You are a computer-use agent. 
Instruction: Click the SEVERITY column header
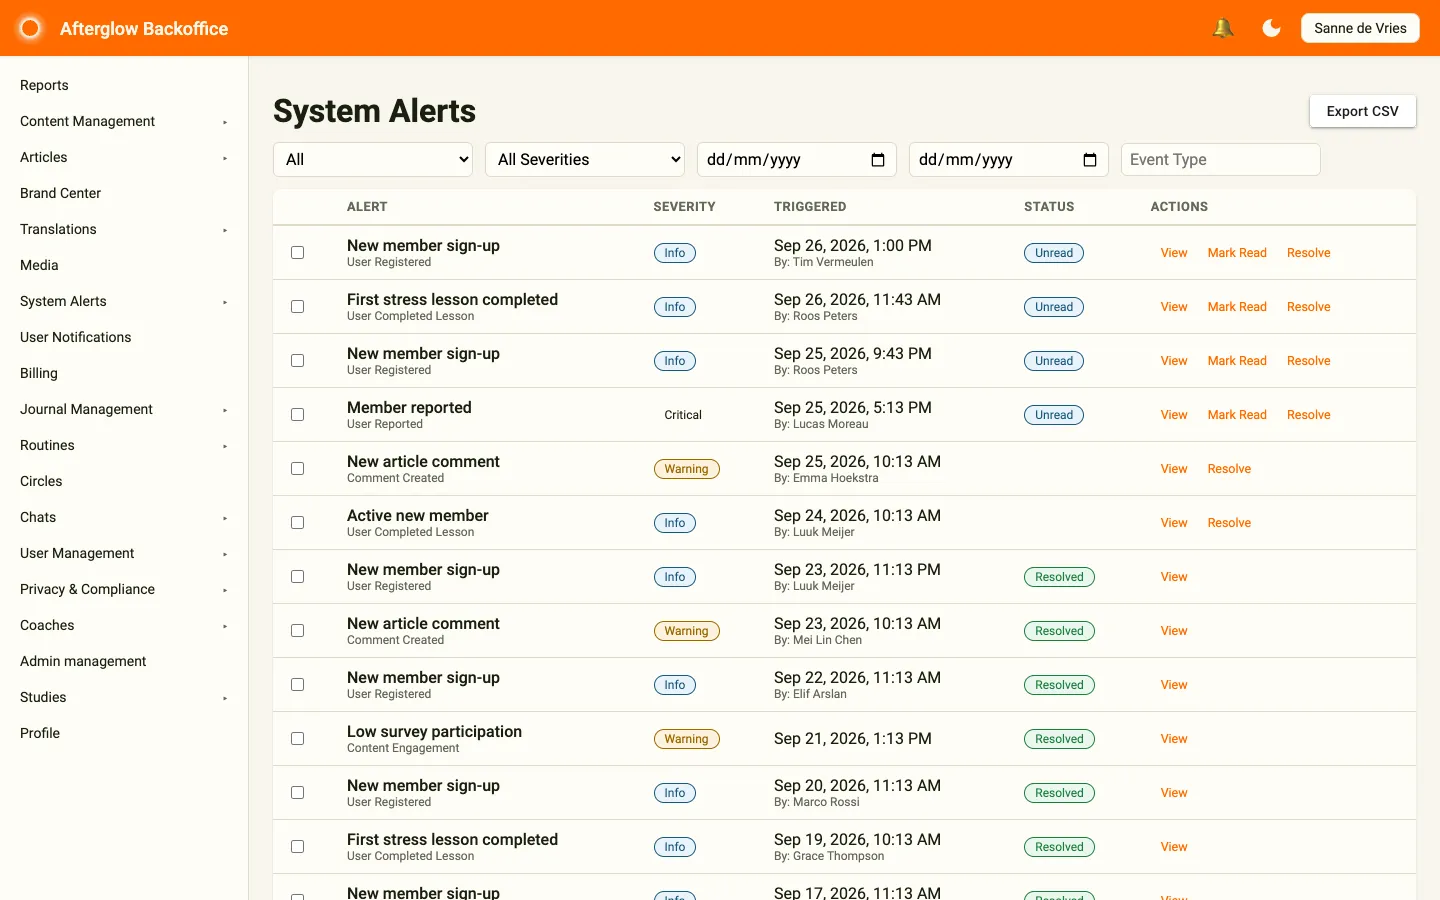click(x=684, y=207)
